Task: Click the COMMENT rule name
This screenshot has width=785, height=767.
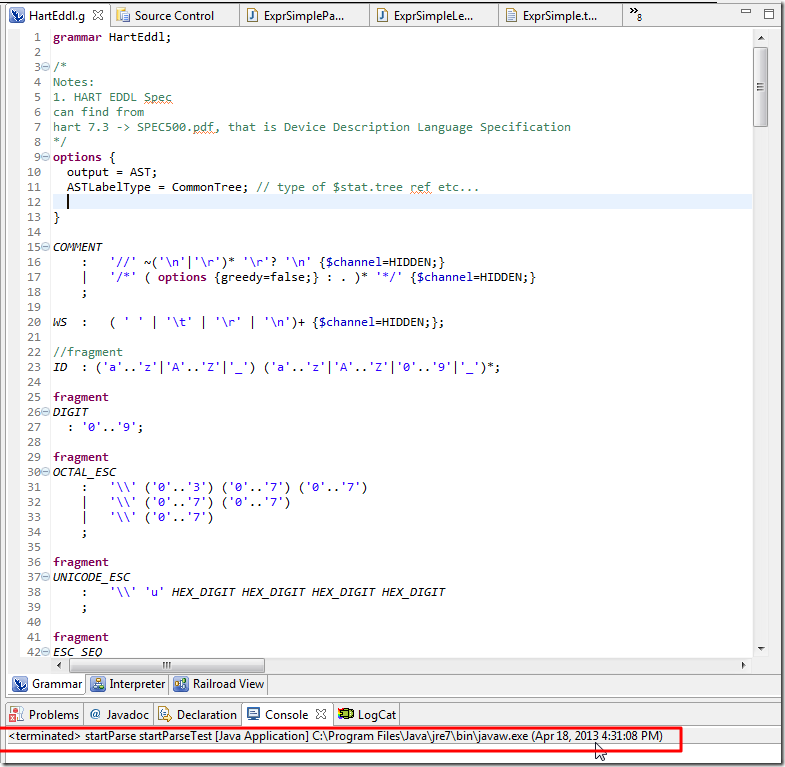Action: pos(78,247)
